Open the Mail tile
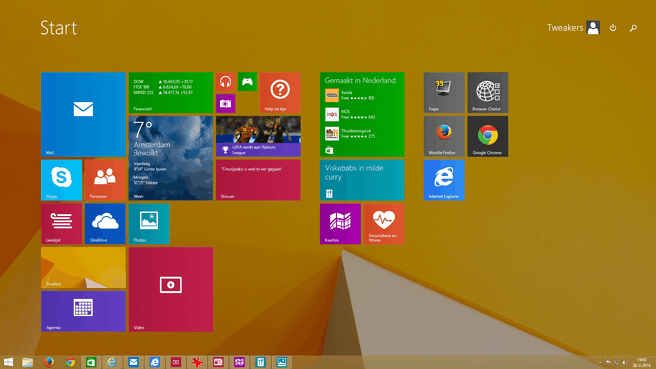Viewport: 656px width, 369px height. pyautogui.click(x=83, y=114)
